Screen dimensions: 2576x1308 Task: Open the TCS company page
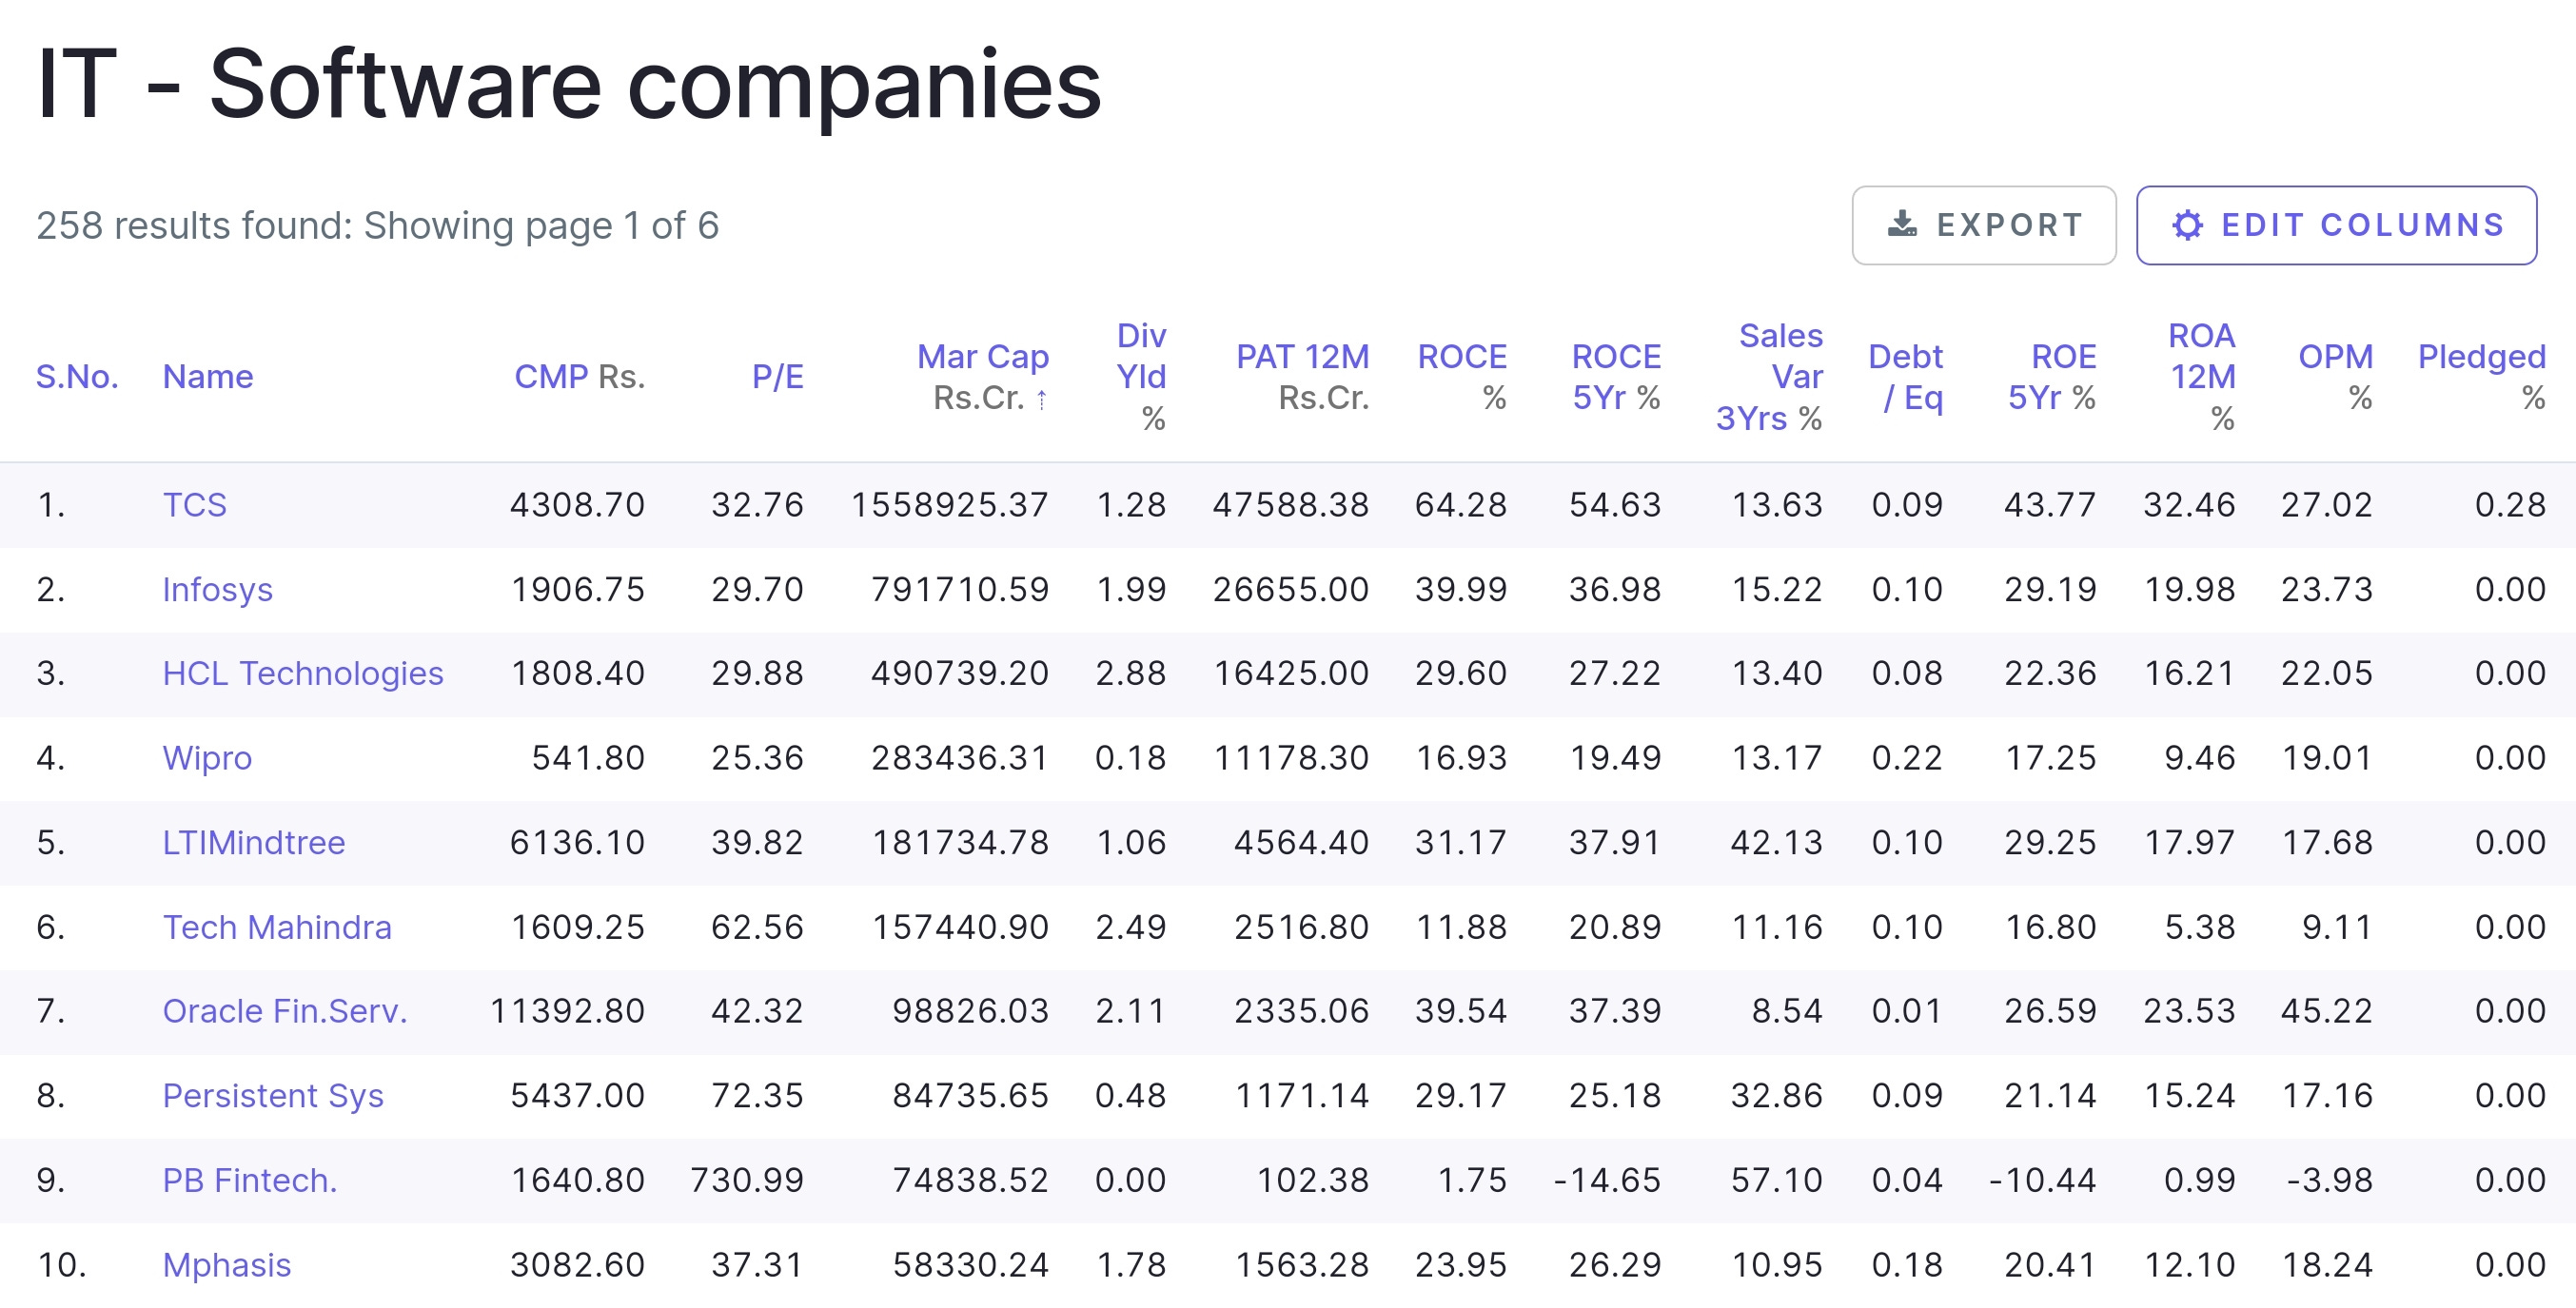pos(195,504)
